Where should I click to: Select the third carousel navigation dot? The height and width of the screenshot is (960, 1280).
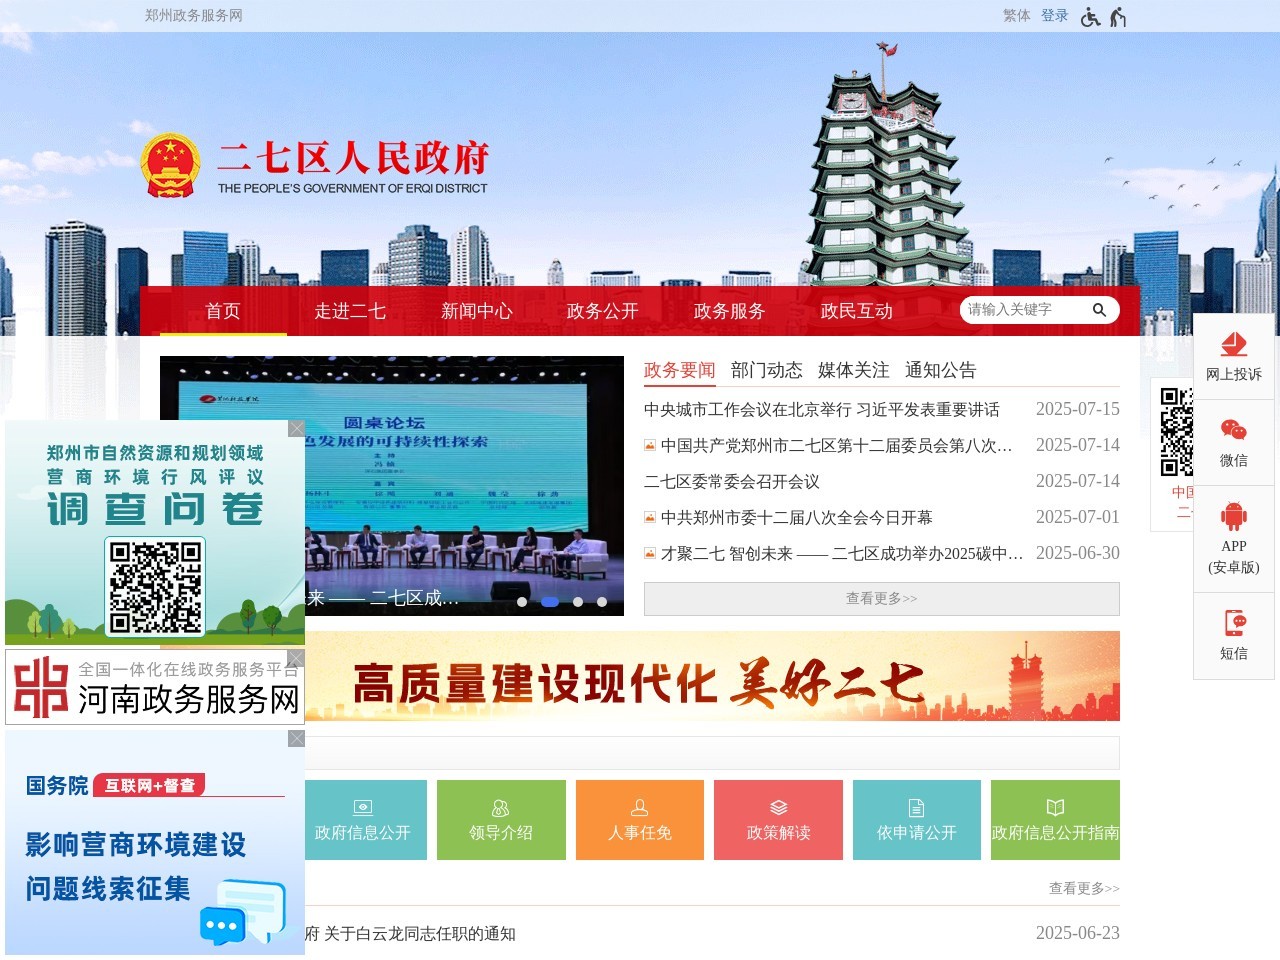[578, 602]
